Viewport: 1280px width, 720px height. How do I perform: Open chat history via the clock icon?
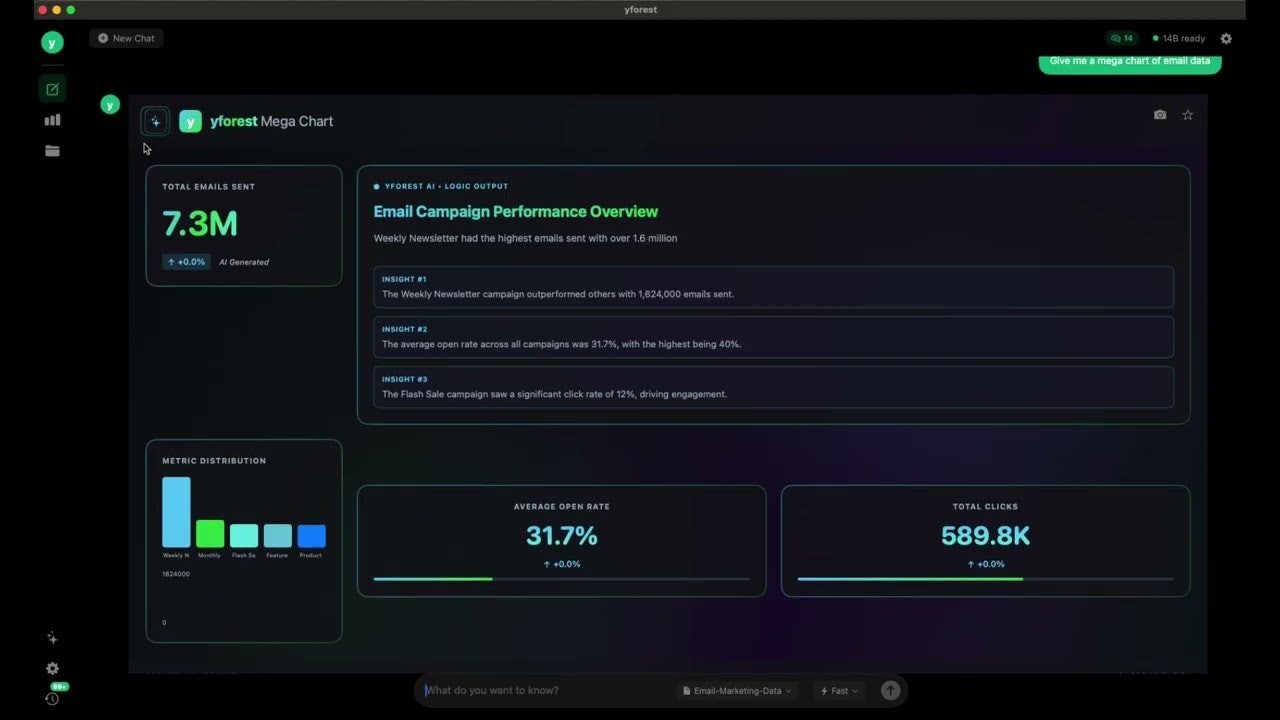52,698
